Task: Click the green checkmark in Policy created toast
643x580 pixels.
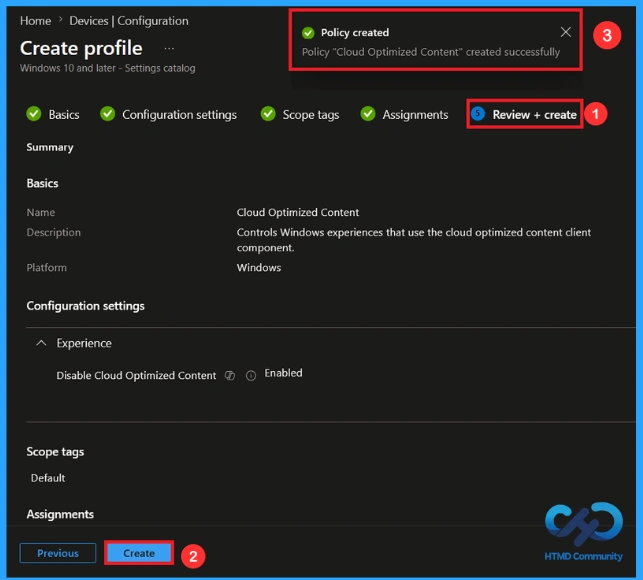Action: point(308,33)
